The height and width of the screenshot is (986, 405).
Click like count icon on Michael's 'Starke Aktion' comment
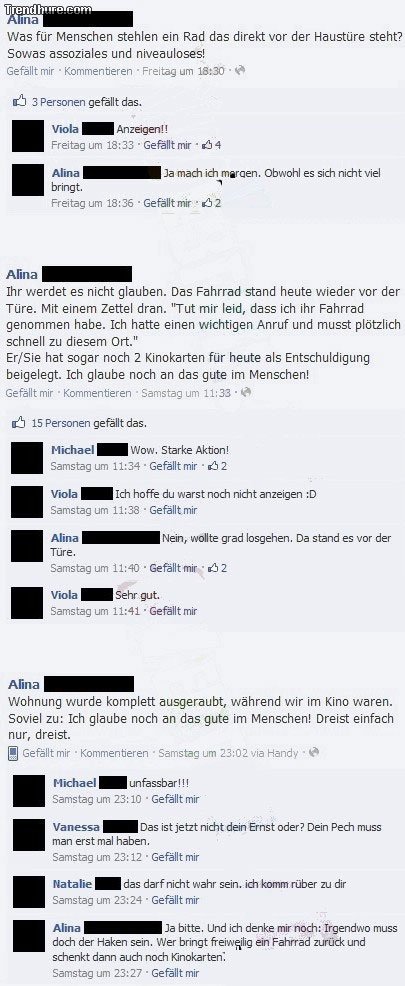click(x=213, y=467)
